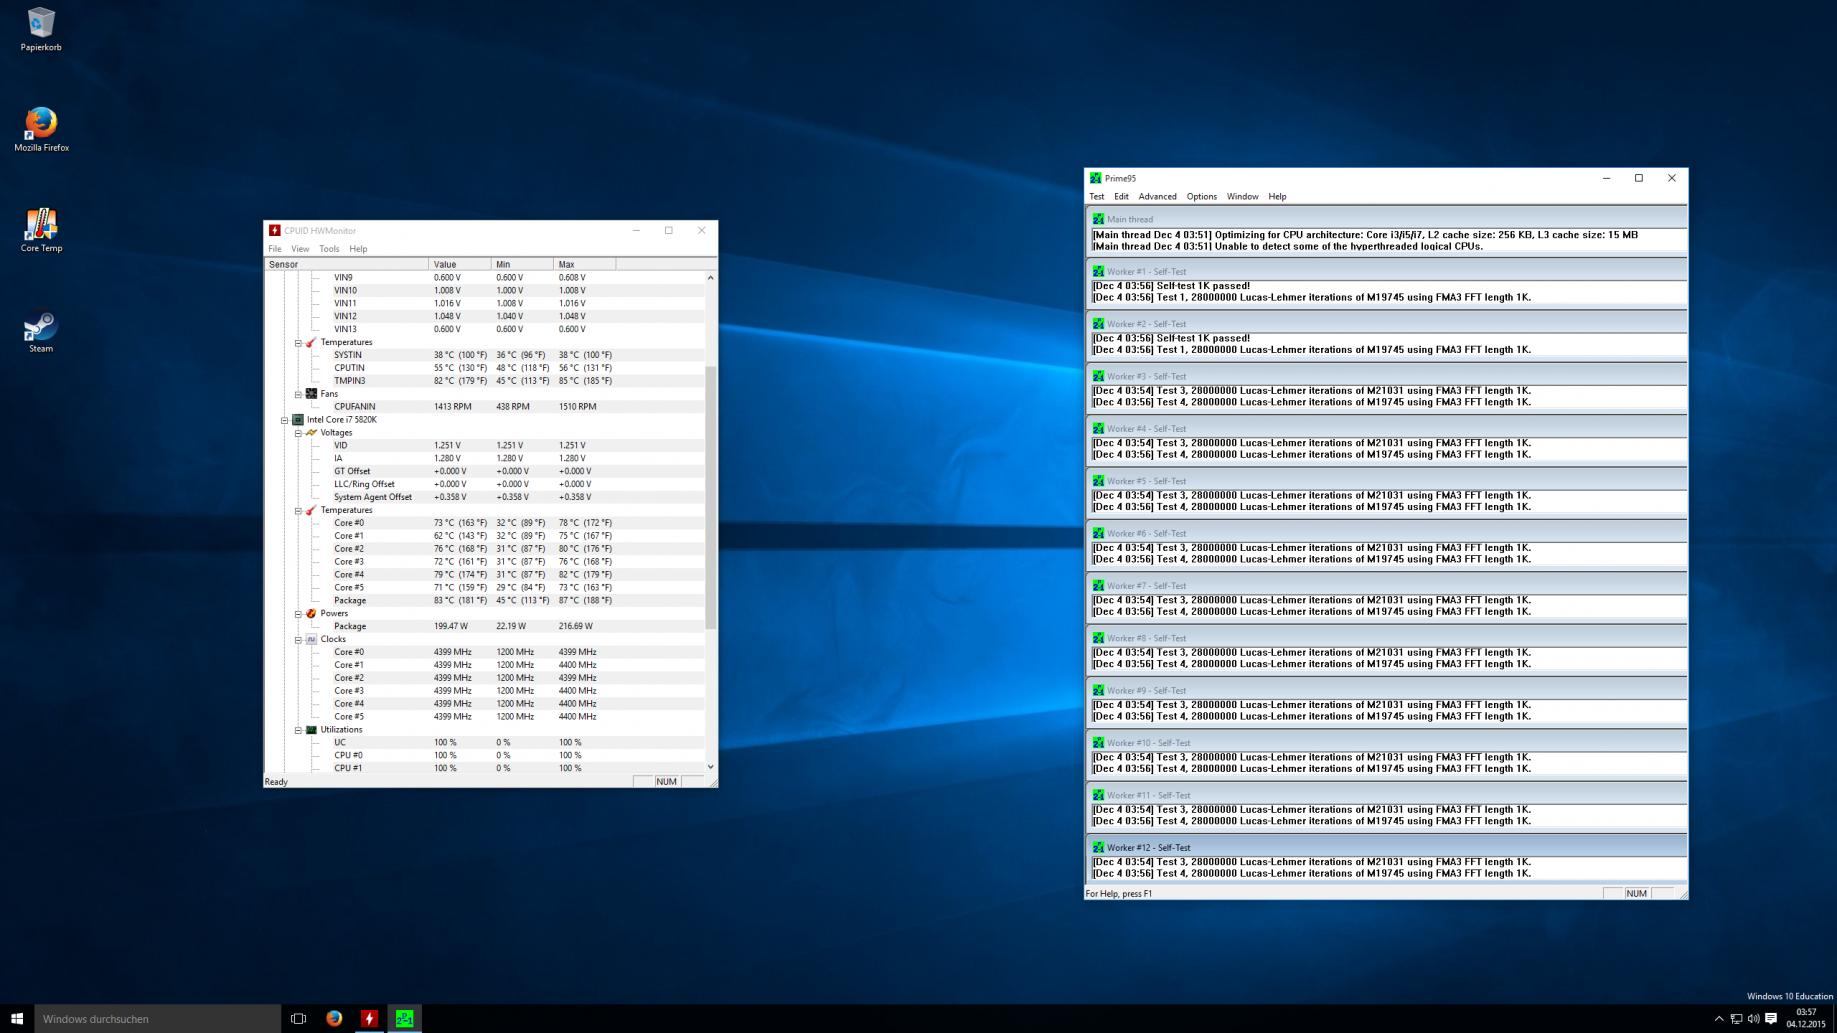This screenshot has height=1033, width=1837.
Task: Open the Mozilla Firefox desktop shortcut
Action: point(41,129)
